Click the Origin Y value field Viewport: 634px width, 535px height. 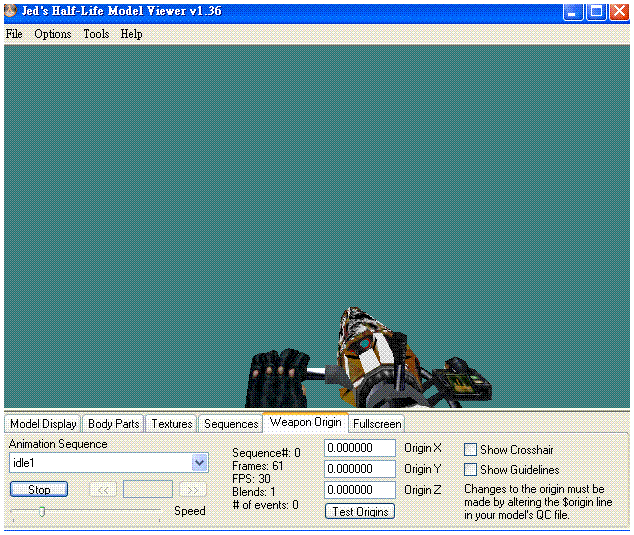tap(360, 469)
